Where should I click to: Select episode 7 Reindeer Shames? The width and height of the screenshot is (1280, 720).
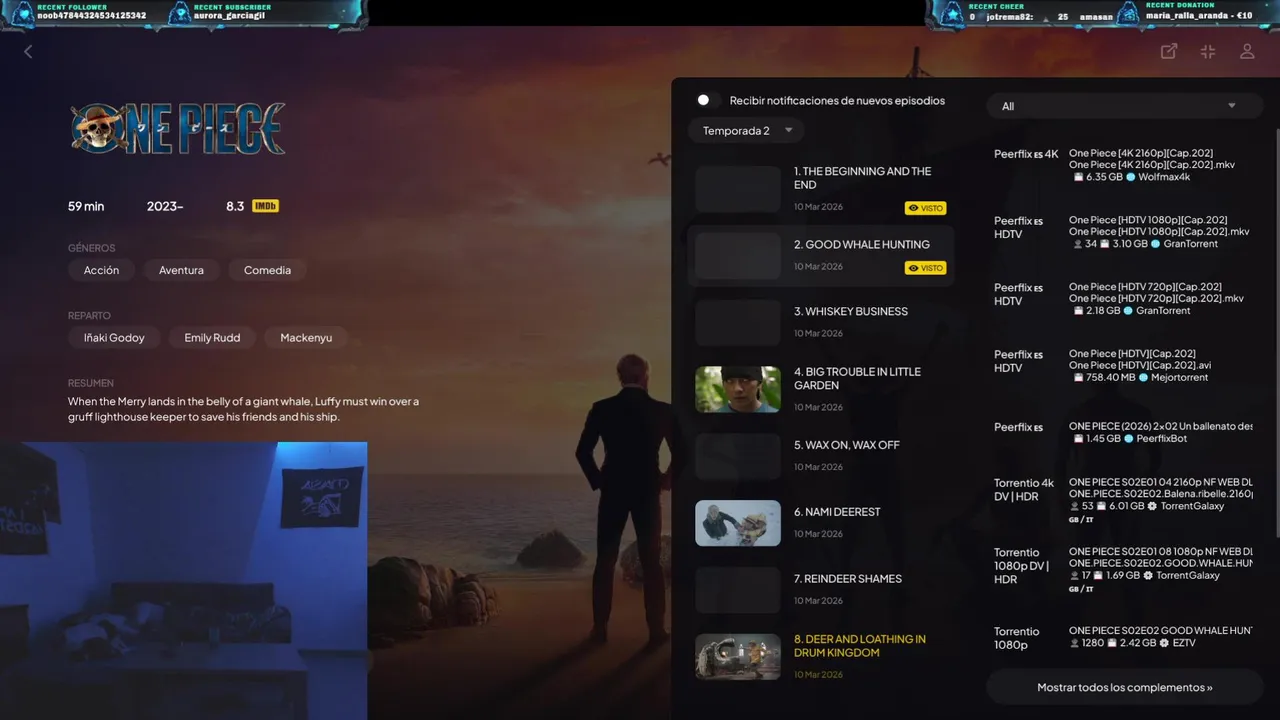(820, 590)
